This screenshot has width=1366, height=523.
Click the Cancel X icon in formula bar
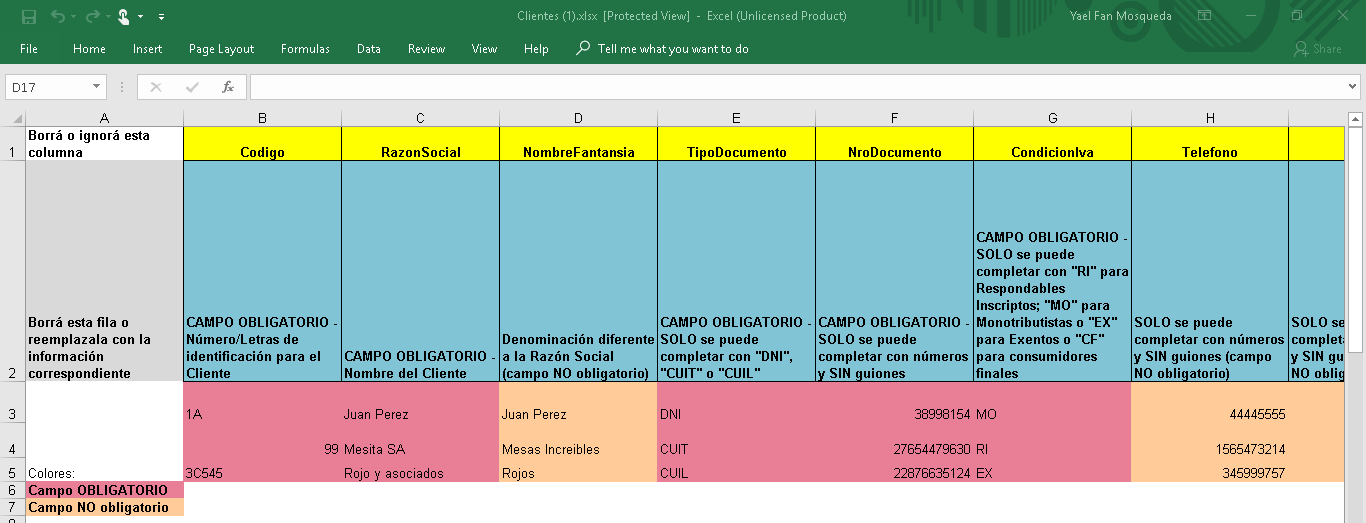(156, 87)
